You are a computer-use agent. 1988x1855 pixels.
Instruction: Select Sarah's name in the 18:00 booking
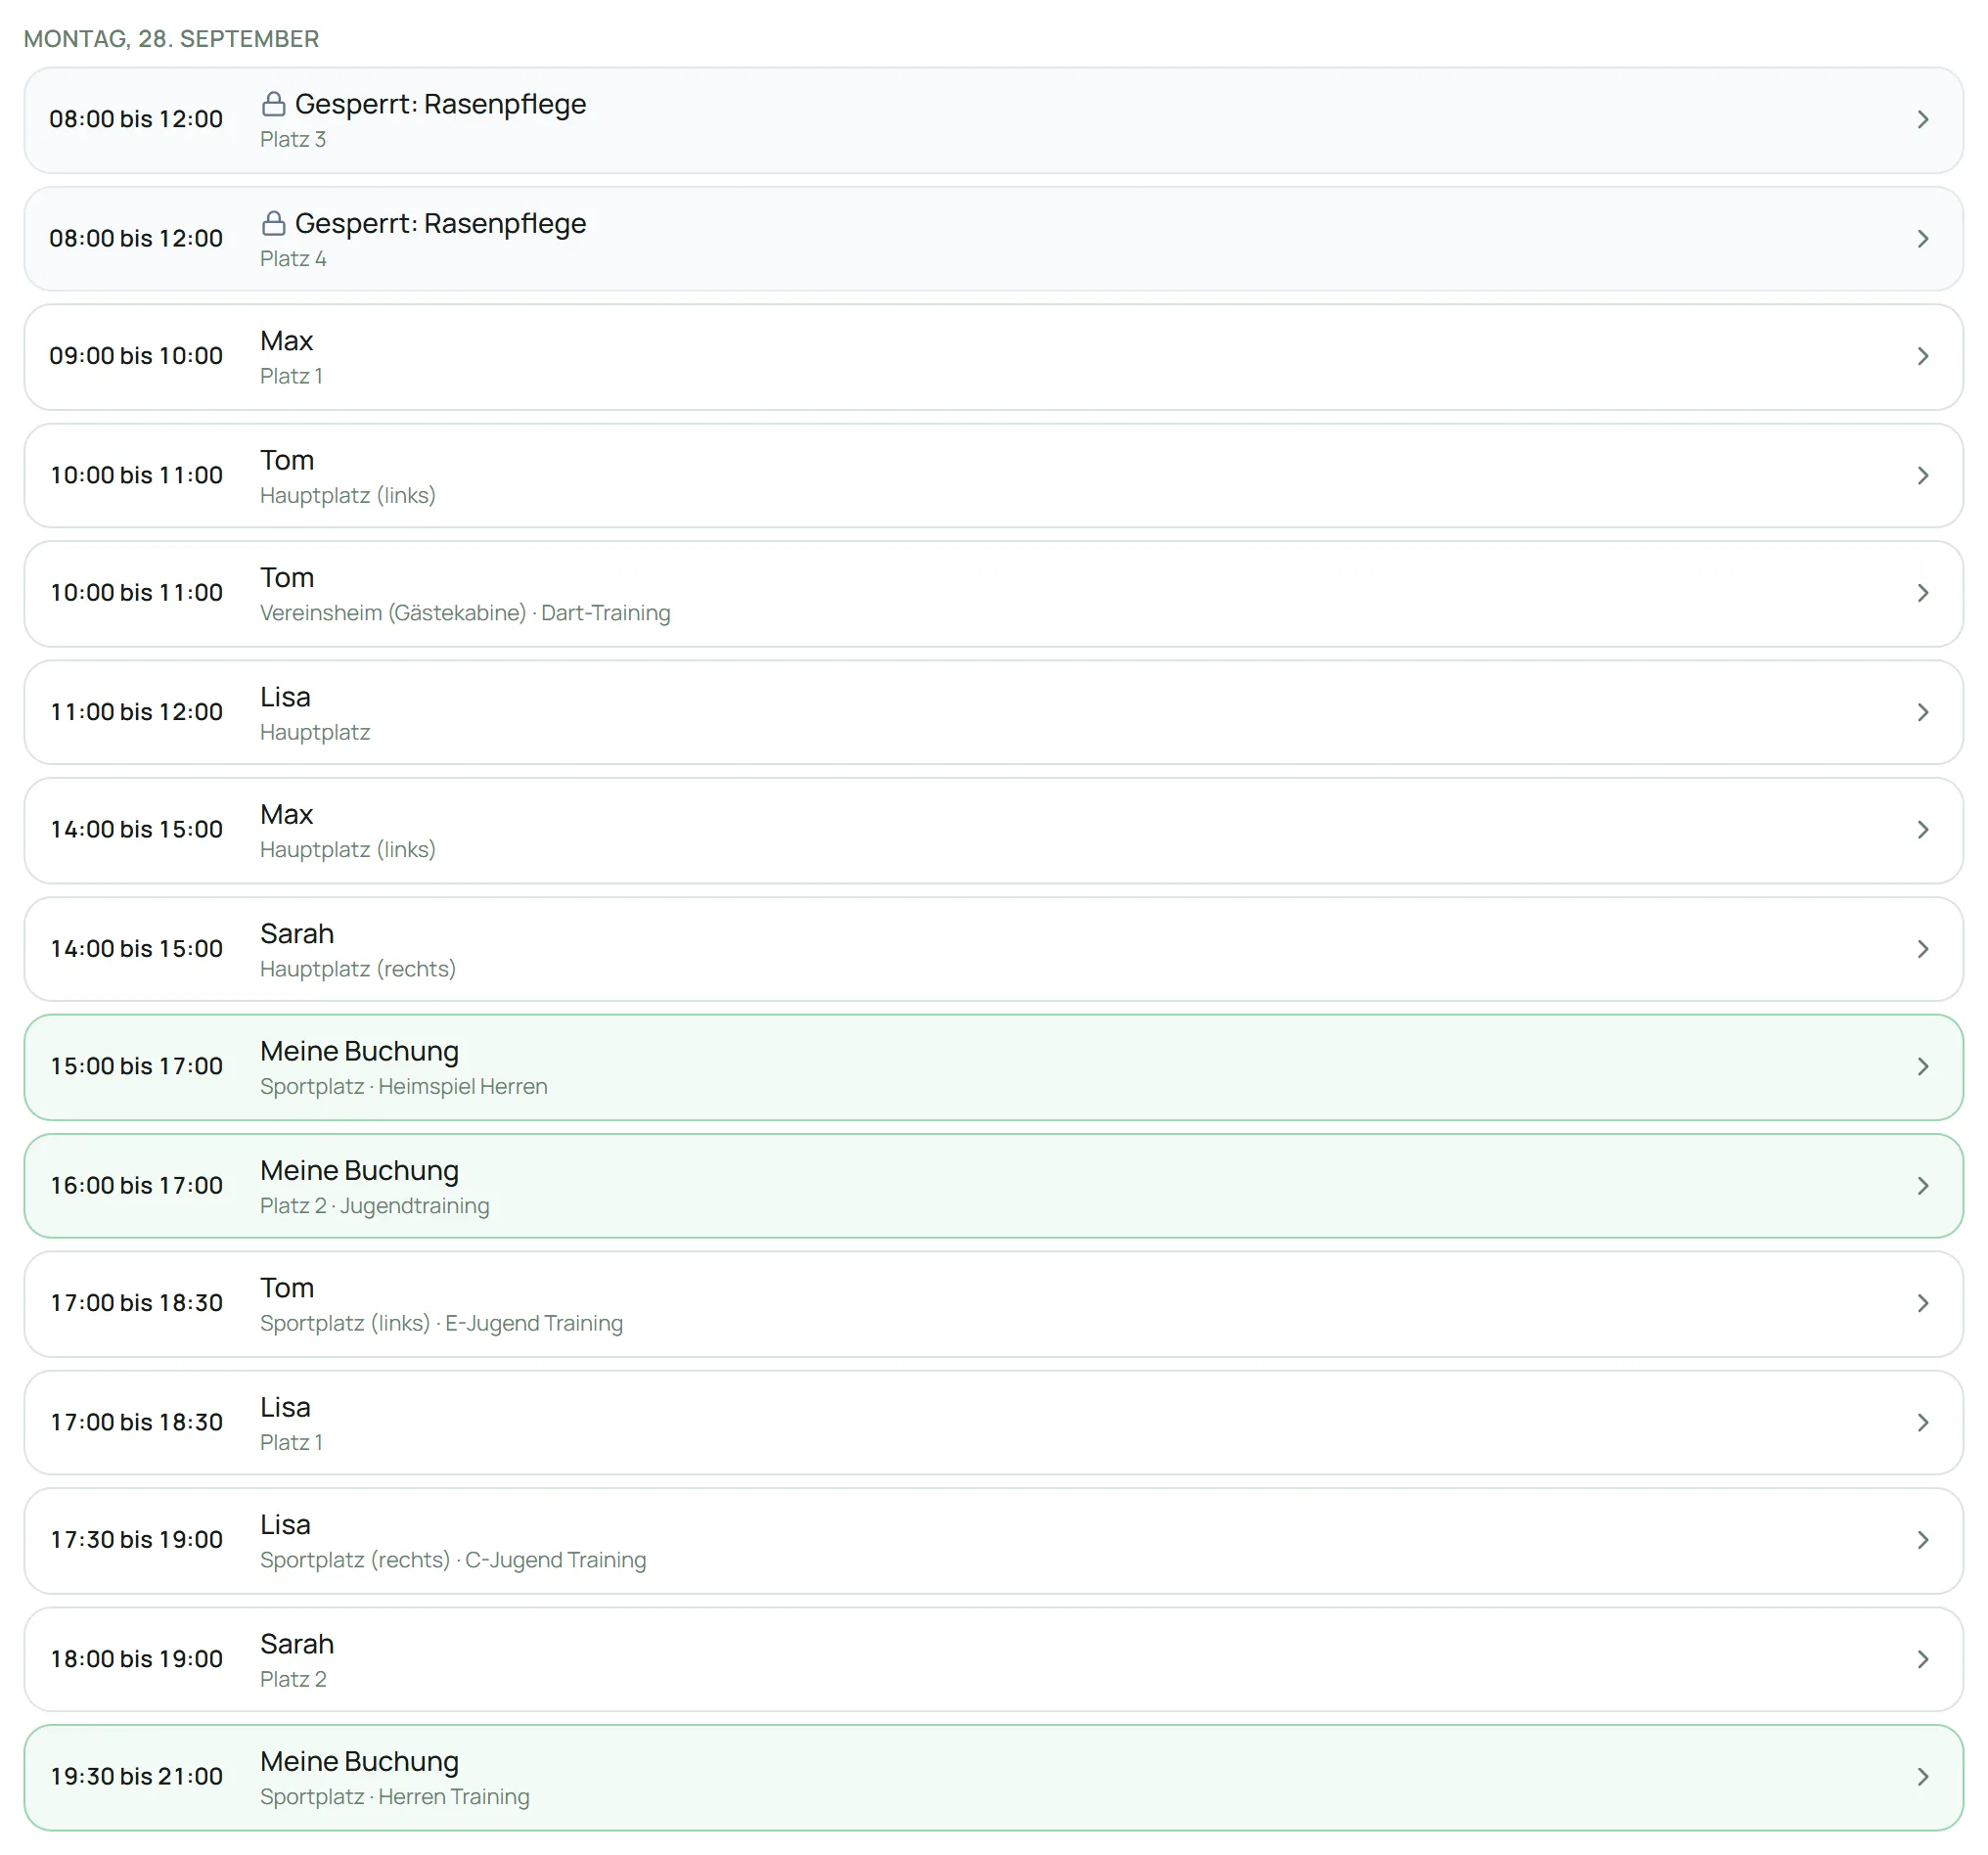(297, 1645)
